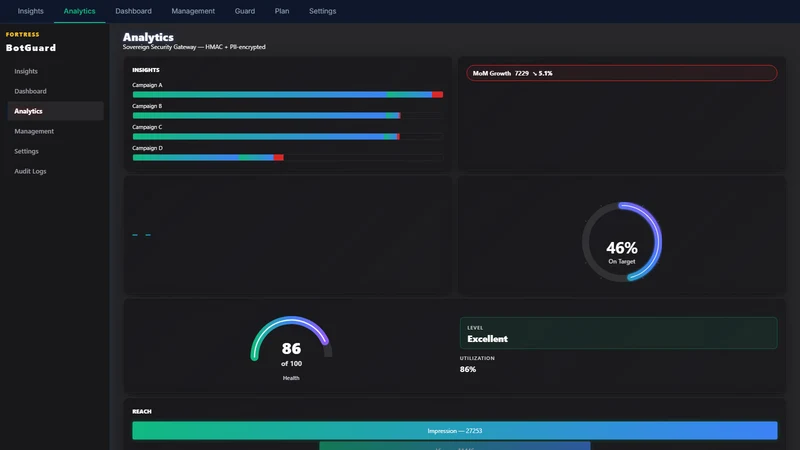Viewport: 800px width, 450px height.
Task: Click the FORTRESS label above BotGuard
Action: point(22,34)
